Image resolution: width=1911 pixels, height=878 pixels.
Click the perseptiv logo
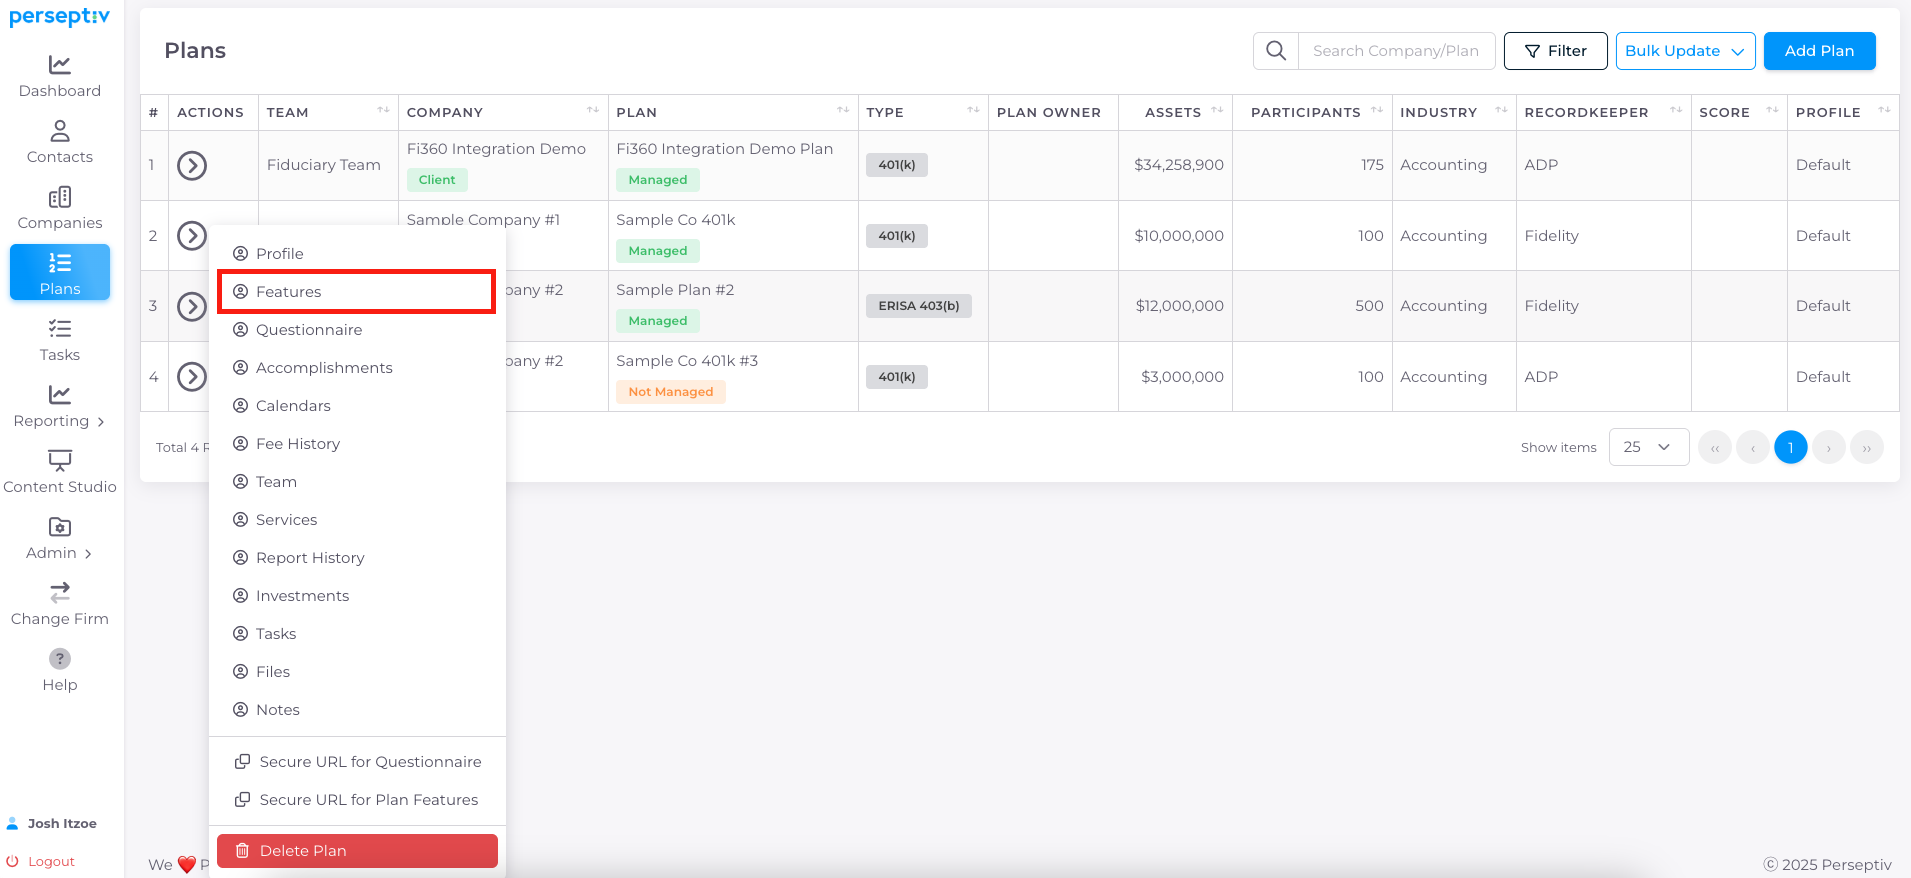pyautogui.click(x=60, y=17)
